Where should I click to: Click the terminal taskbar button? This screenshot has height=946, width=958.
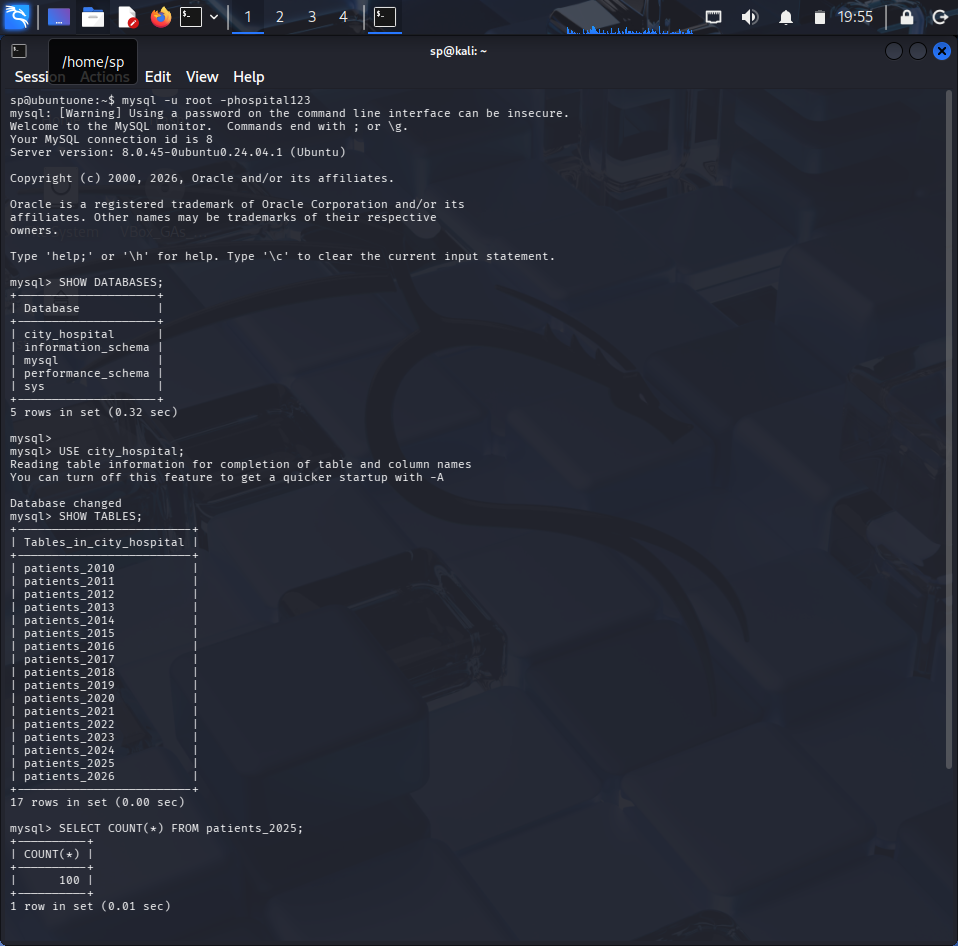click(x=383, y=16)
